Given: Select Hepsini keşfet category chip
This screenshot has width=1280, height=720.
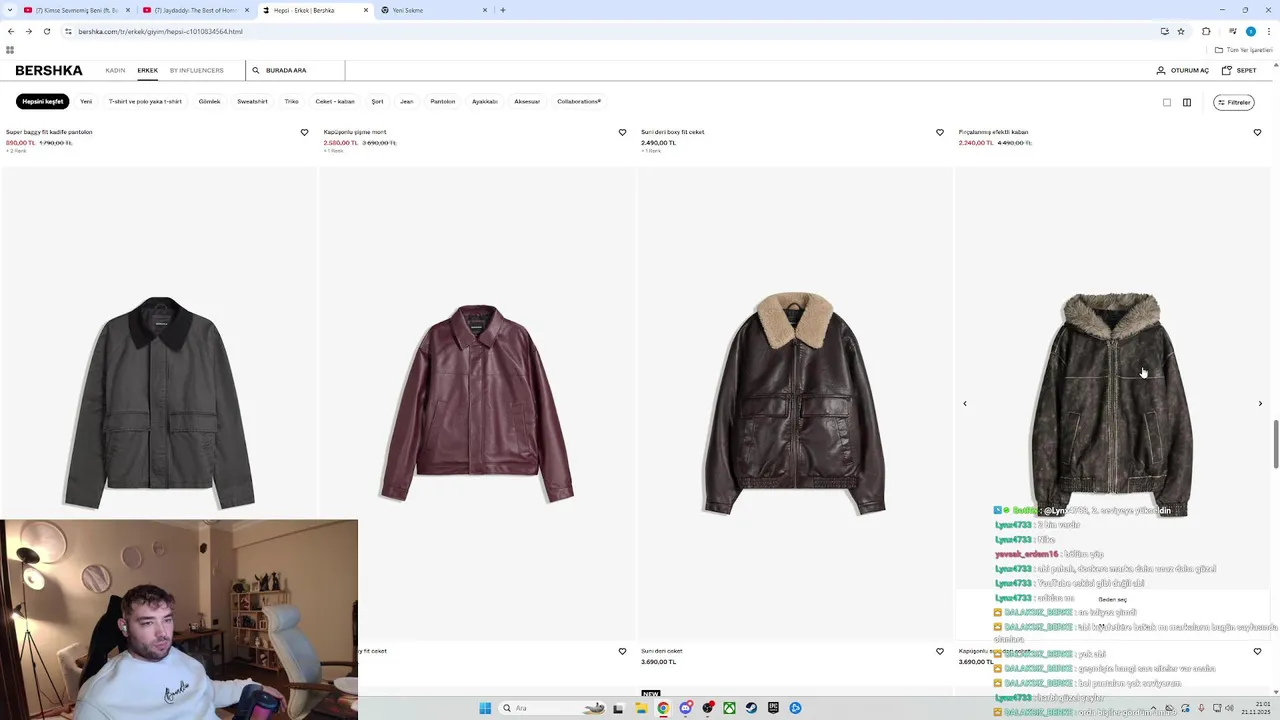Looking at the screenshot, I should [x=43, y=101].
